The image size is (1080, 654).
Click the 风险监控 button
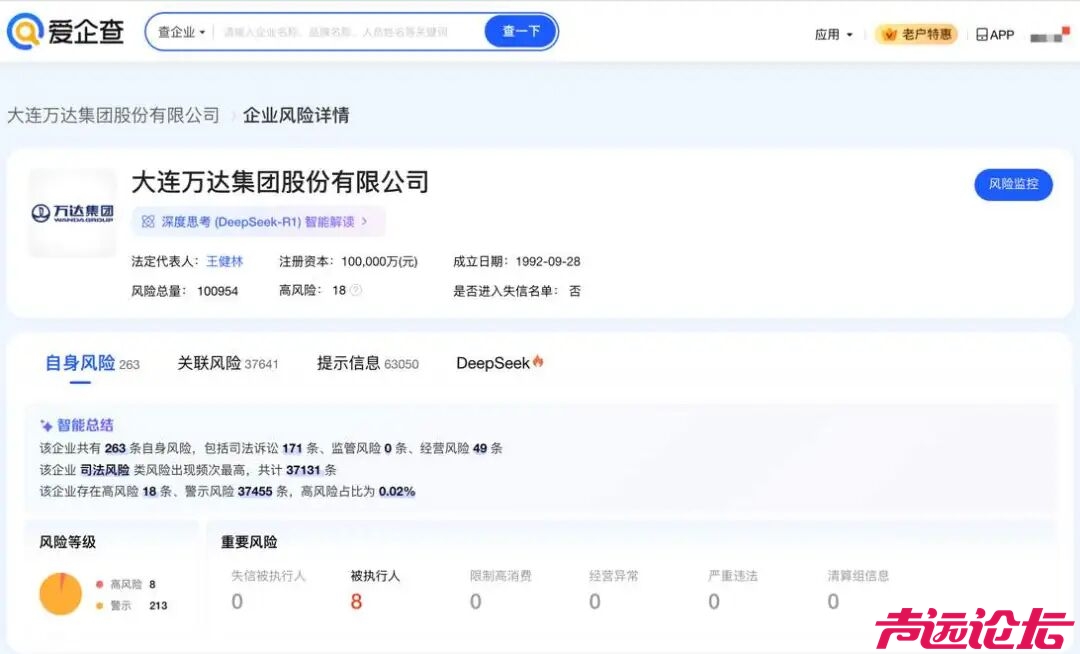1013,184
